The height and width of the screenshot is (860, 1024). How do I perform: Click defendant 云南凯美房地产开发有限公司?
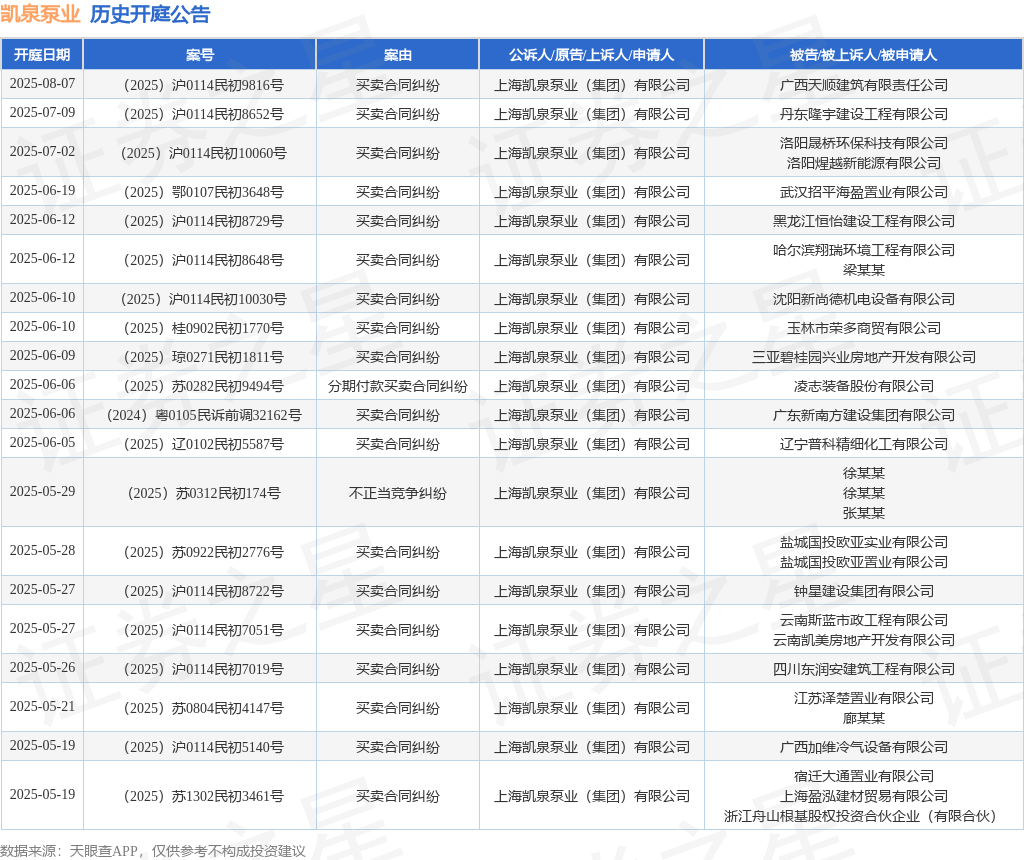coord(863,640)
